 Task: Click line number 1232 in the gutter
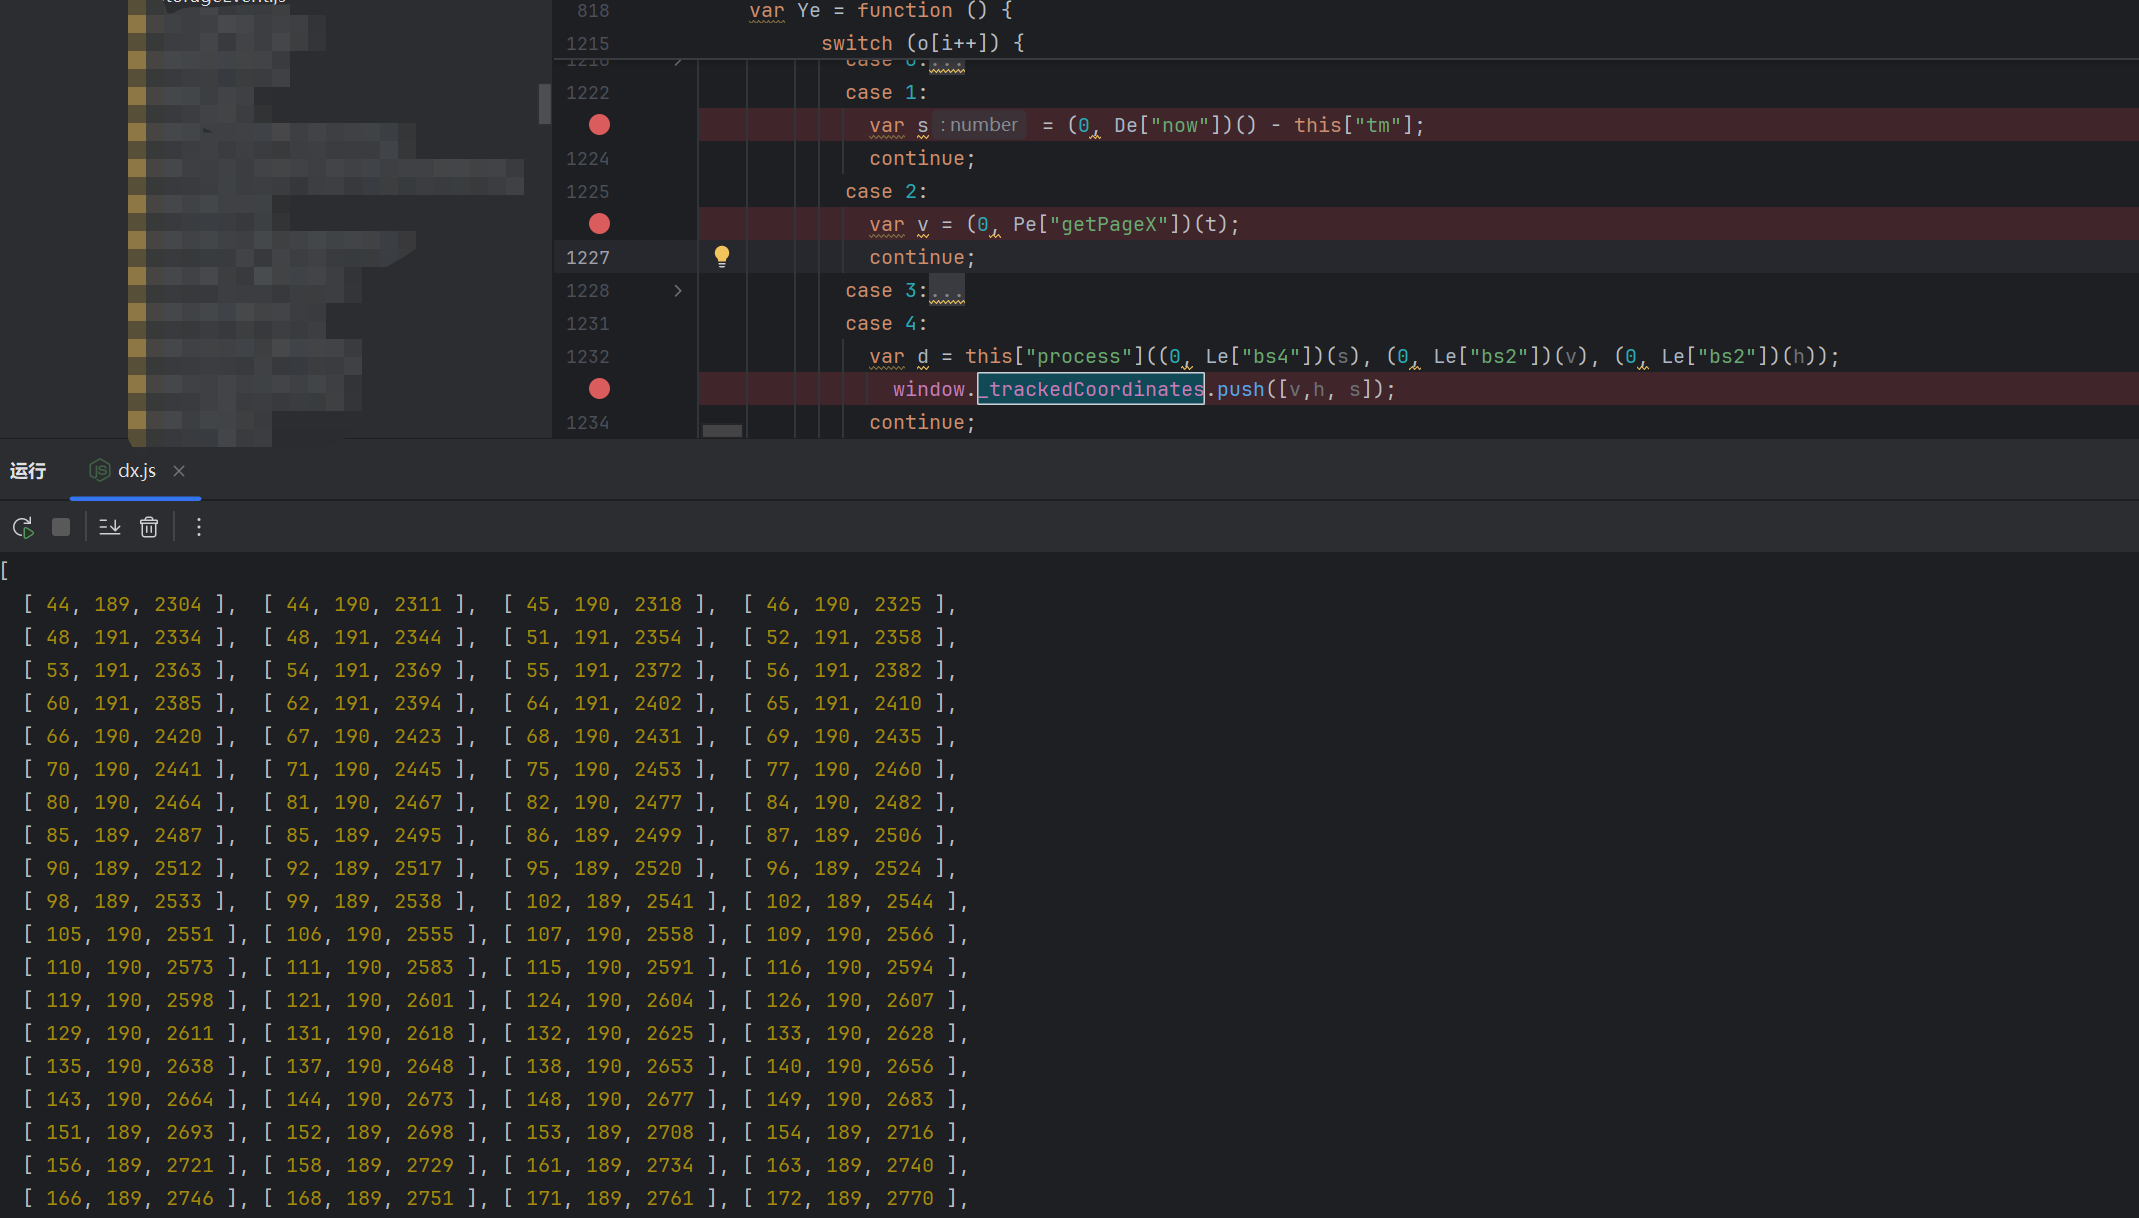587,357
